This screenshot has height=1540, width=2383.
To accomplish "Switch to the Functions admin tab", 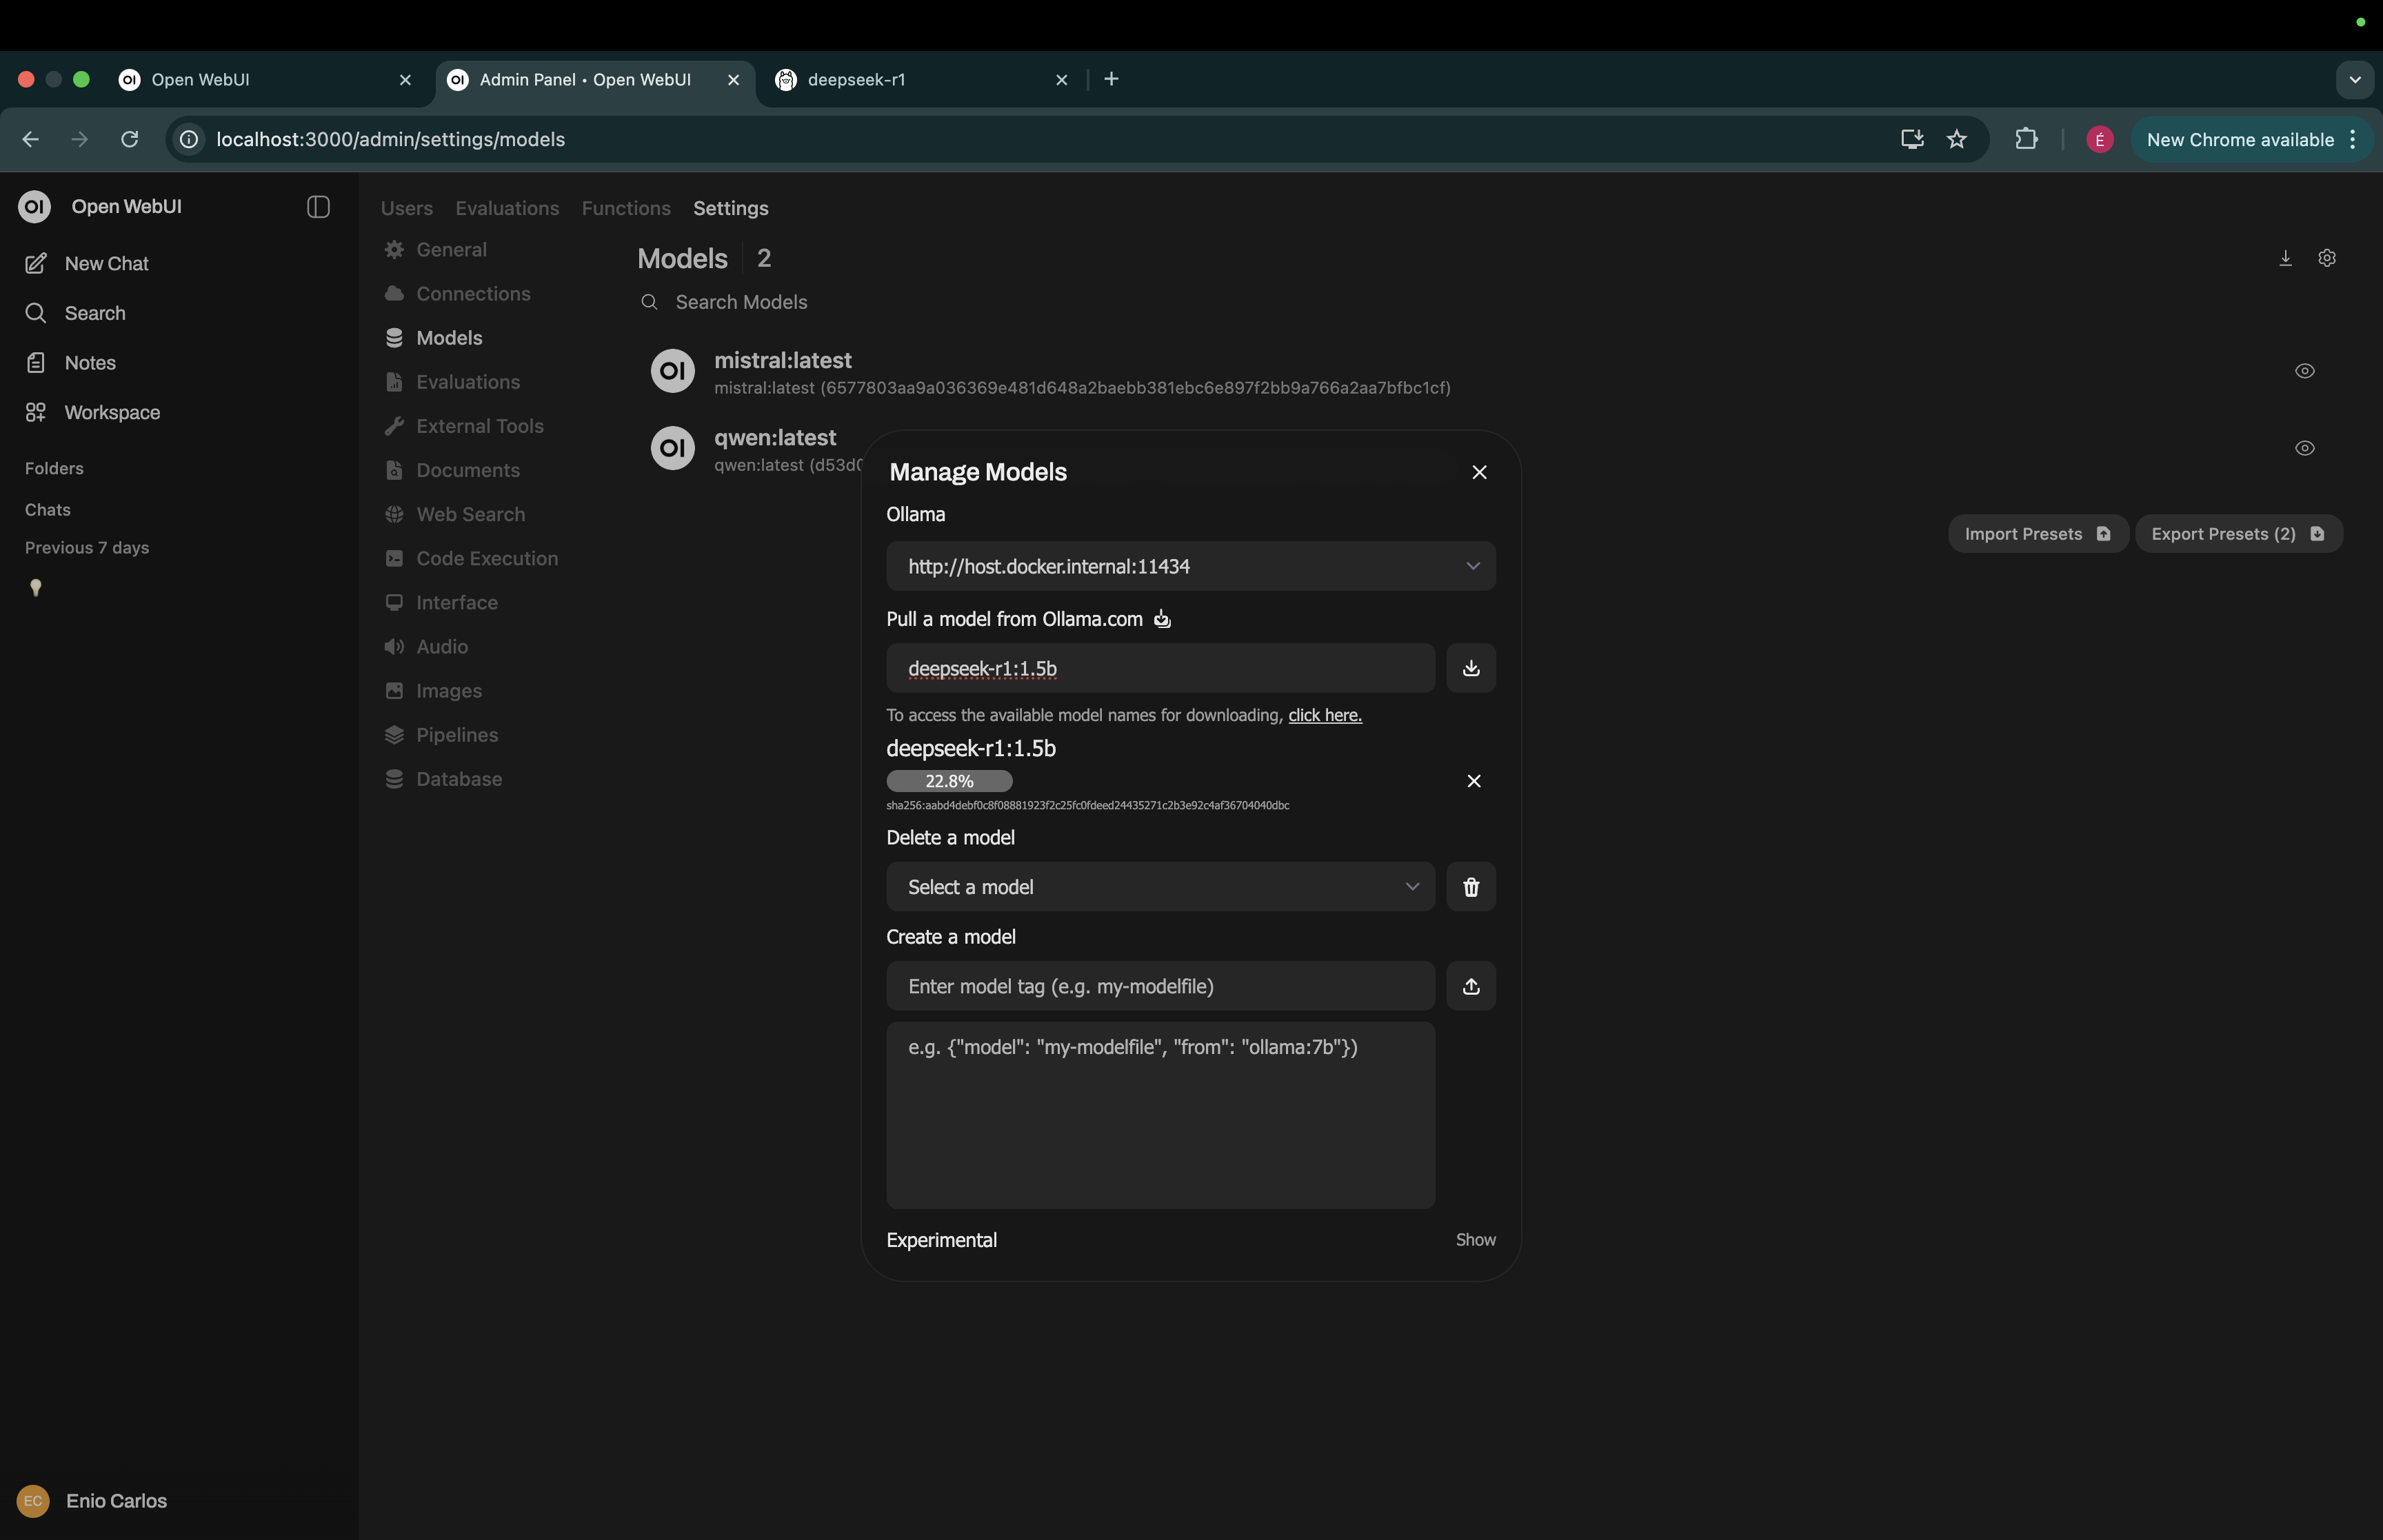I will 626,208.
